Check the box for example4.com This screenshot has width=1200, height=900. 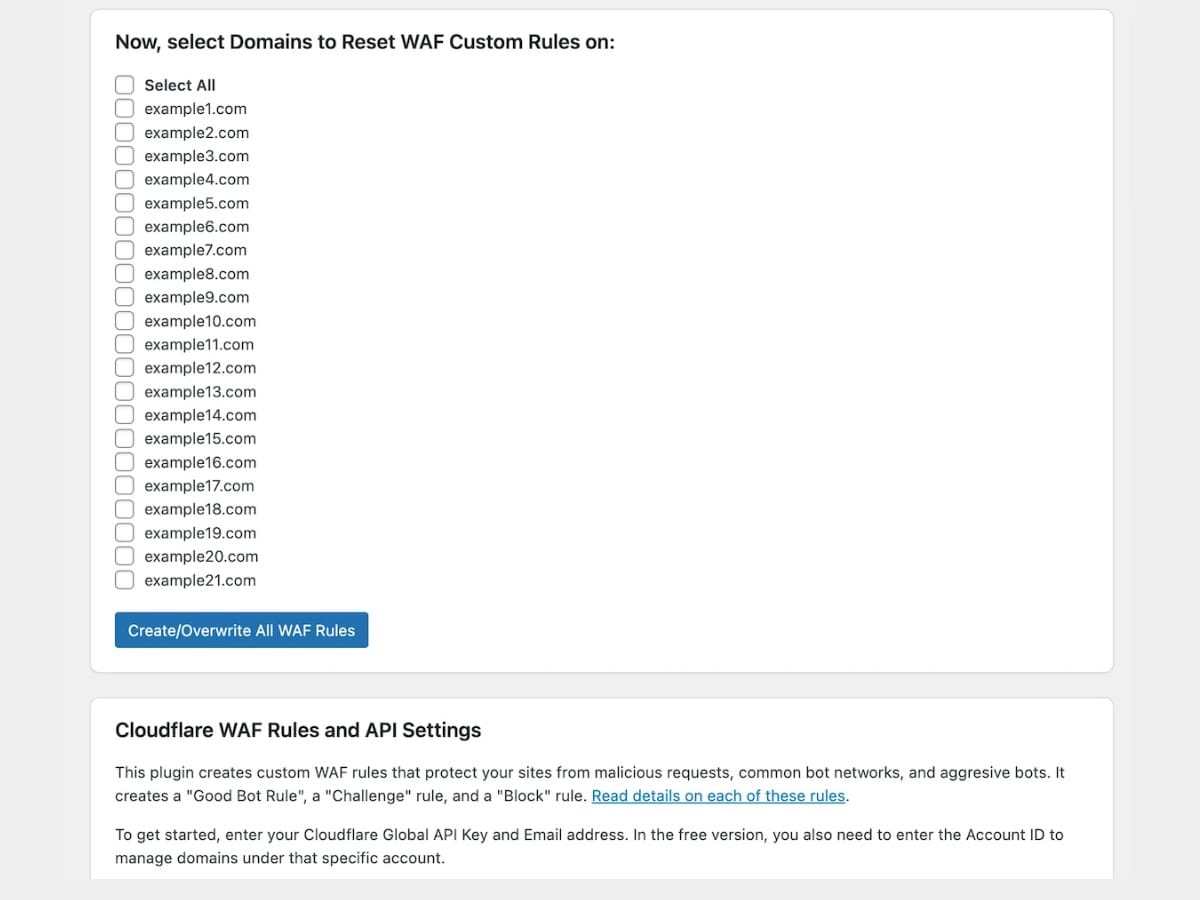pyautogui.click(x=124, y=179)
